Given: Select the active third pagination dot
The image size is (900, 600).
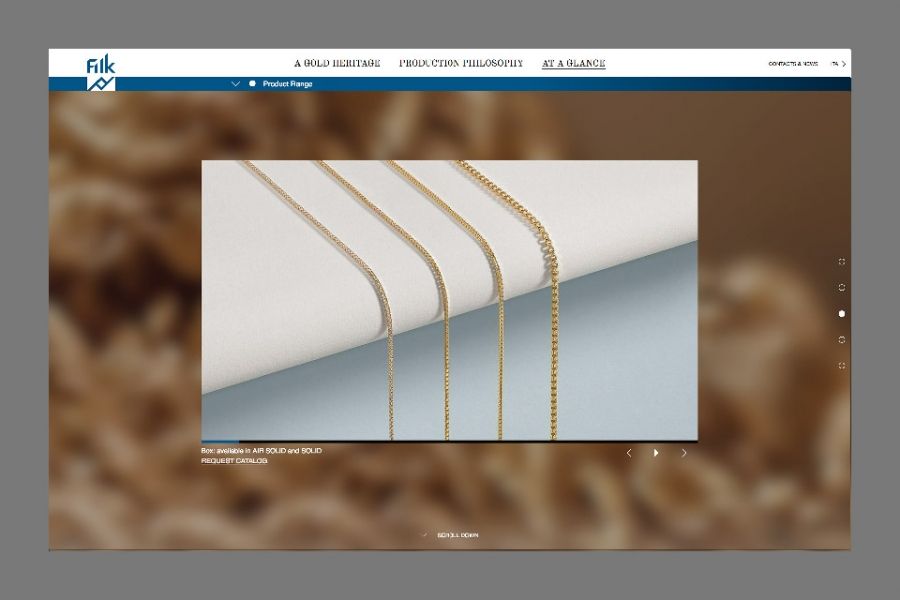Looking at the screenshot, I should tap(842, 313).
